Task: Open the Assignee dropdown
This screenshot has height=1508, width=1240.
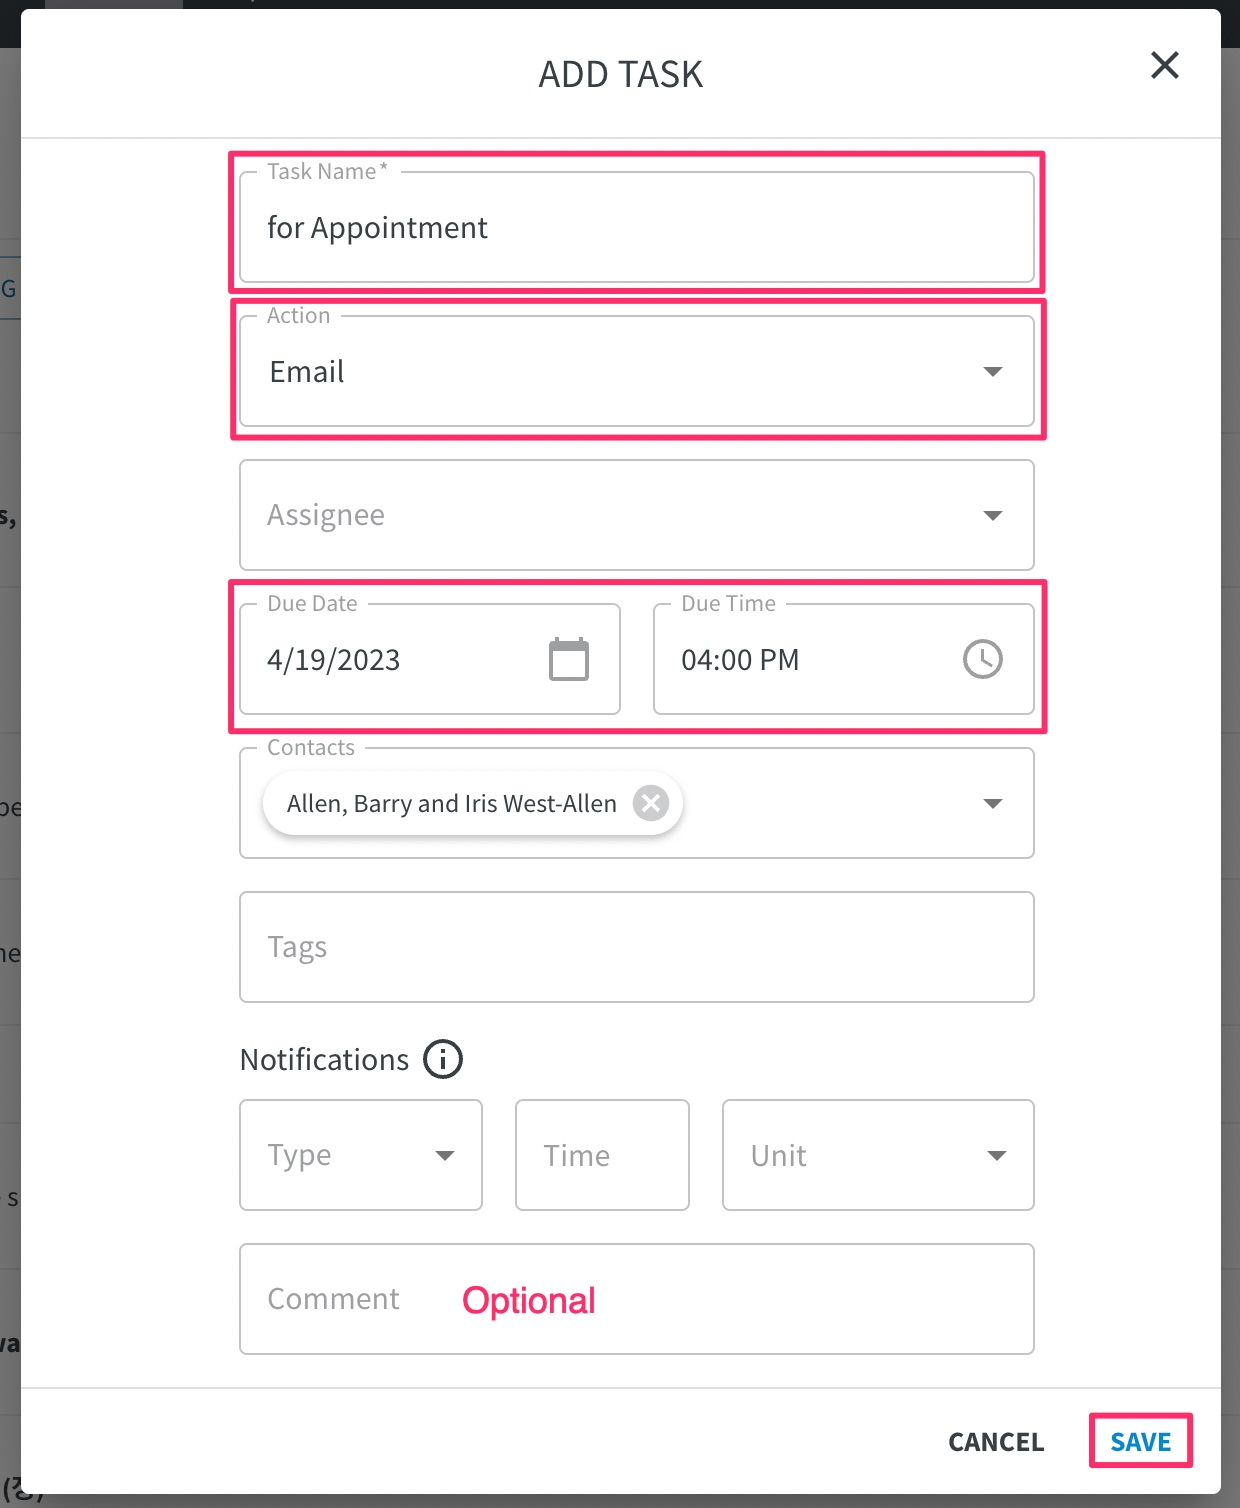Action: pos(637,515)
